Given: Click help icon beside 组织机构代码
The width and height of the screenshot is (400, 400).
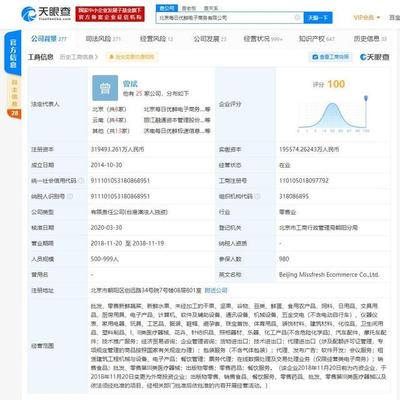Looking at the screenshot, I should click(x=258, y=196).
